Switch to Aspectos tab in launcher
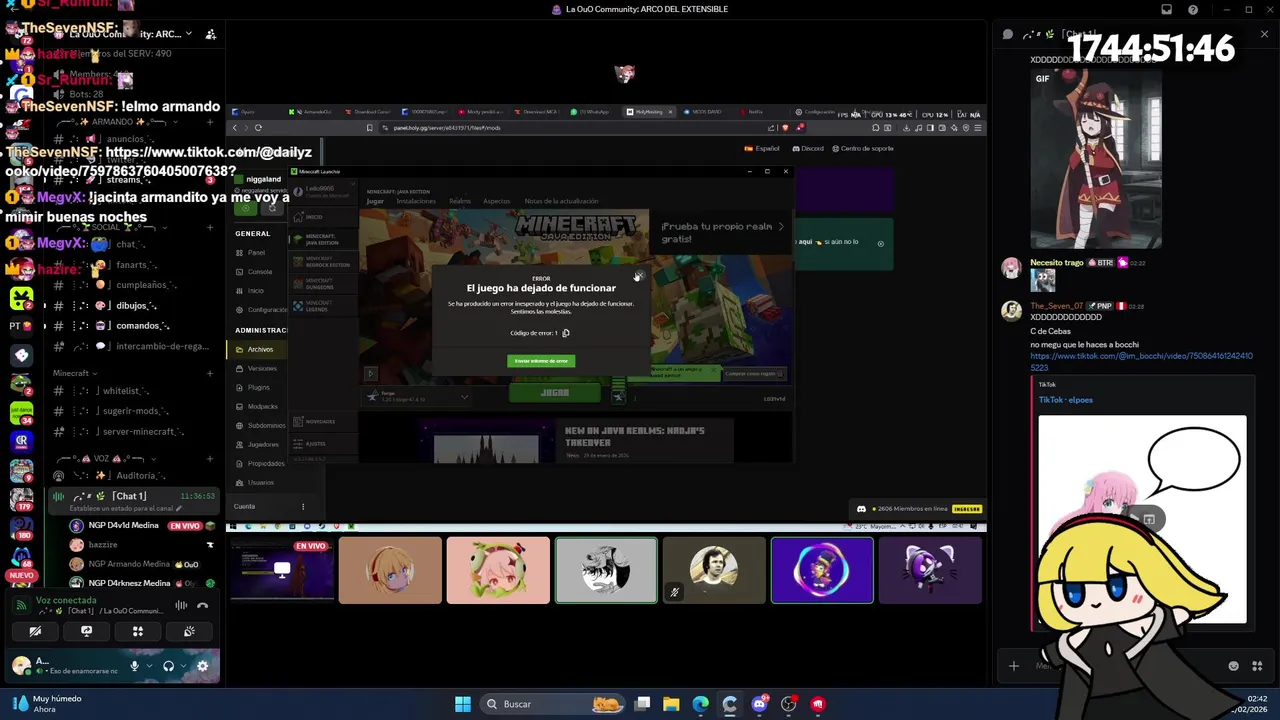This screenshot has width=1280, height=720. tap(497, 201)
